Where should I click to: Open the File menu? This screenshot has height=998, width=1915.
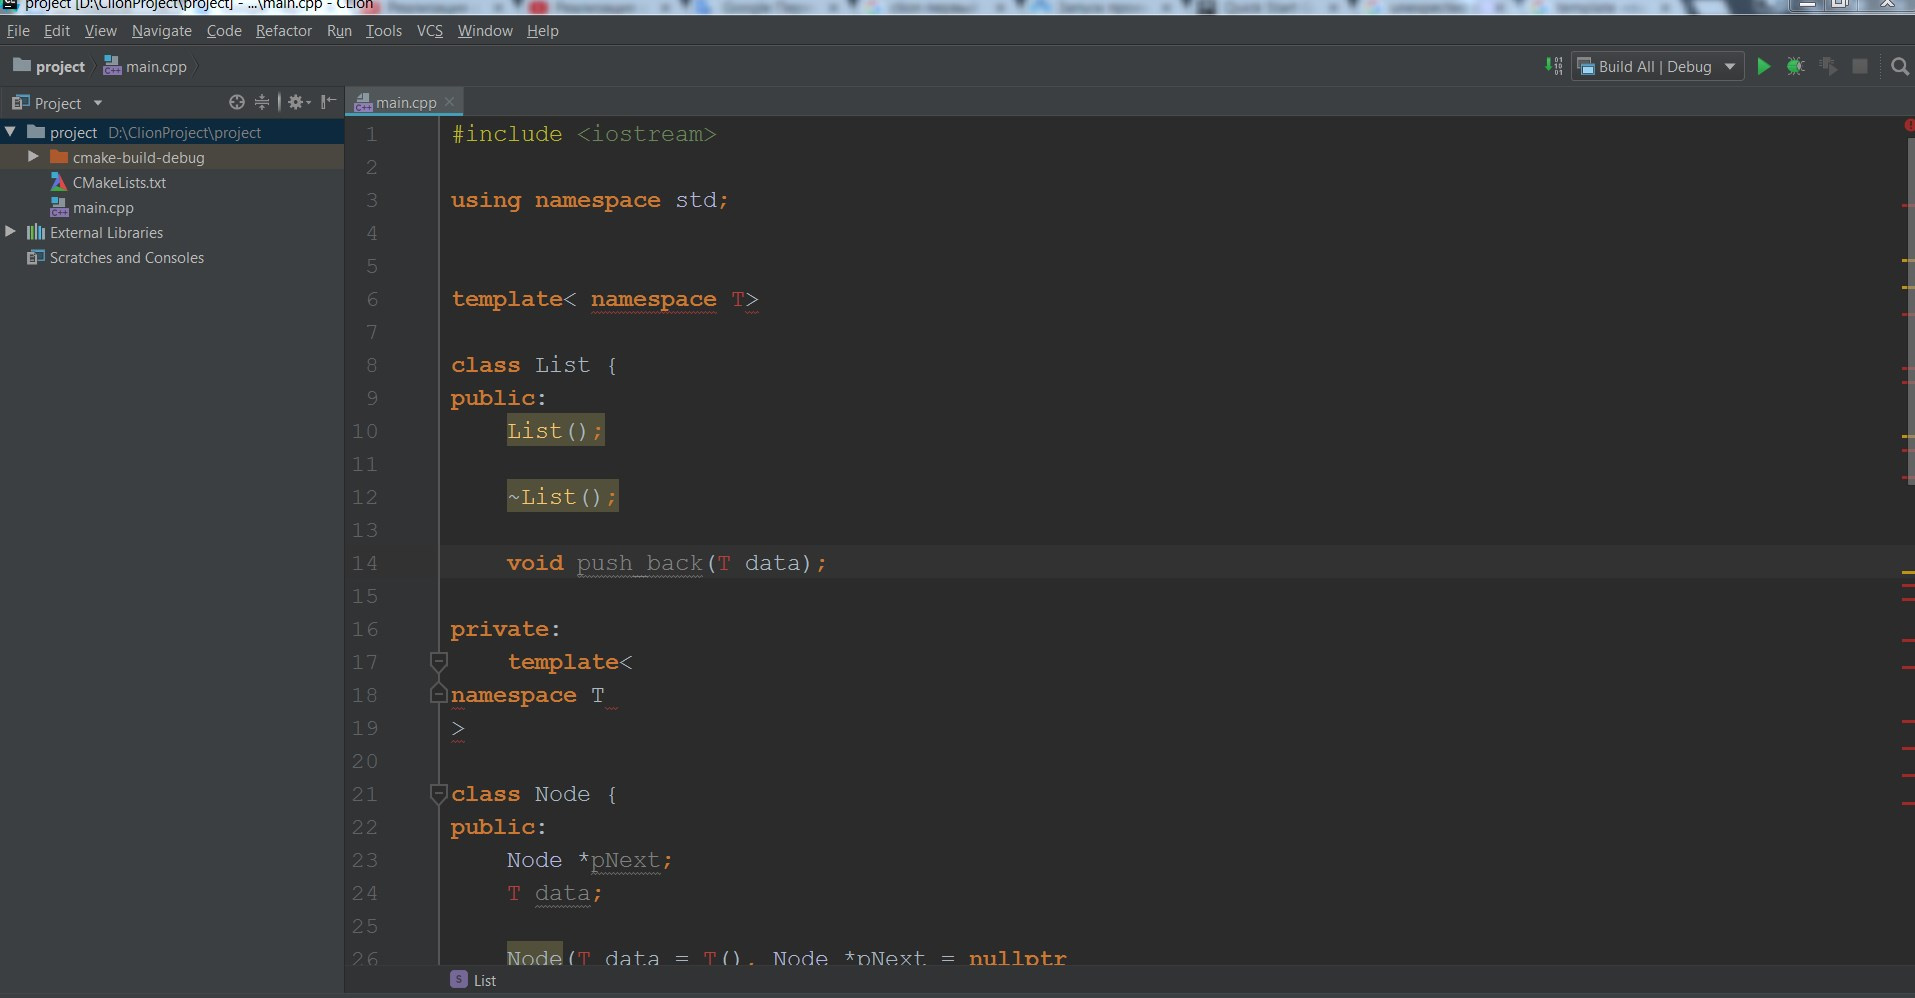pyautogui.click(x=18, y=31)
